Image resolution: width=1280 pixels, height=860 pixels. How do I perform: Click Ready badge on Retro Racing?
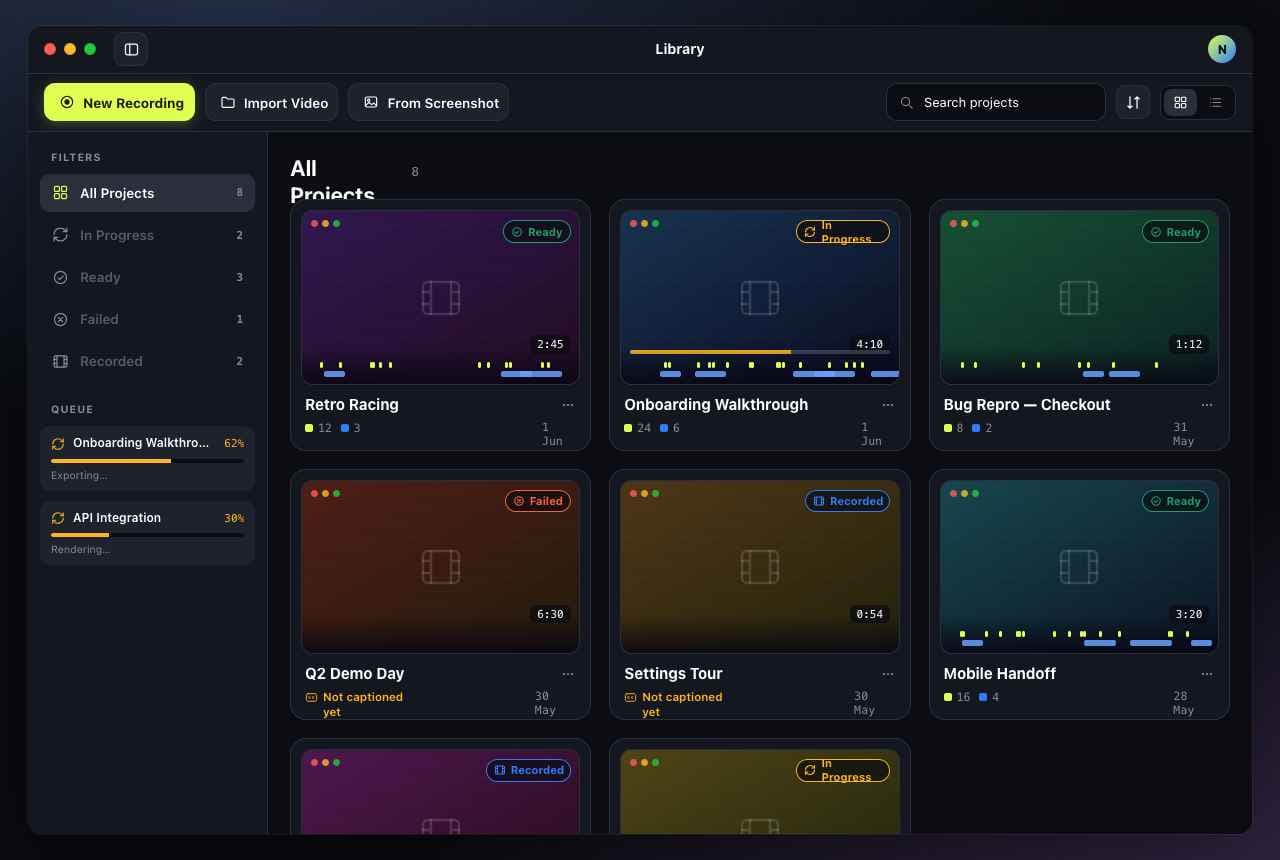[x=537, y=232]
